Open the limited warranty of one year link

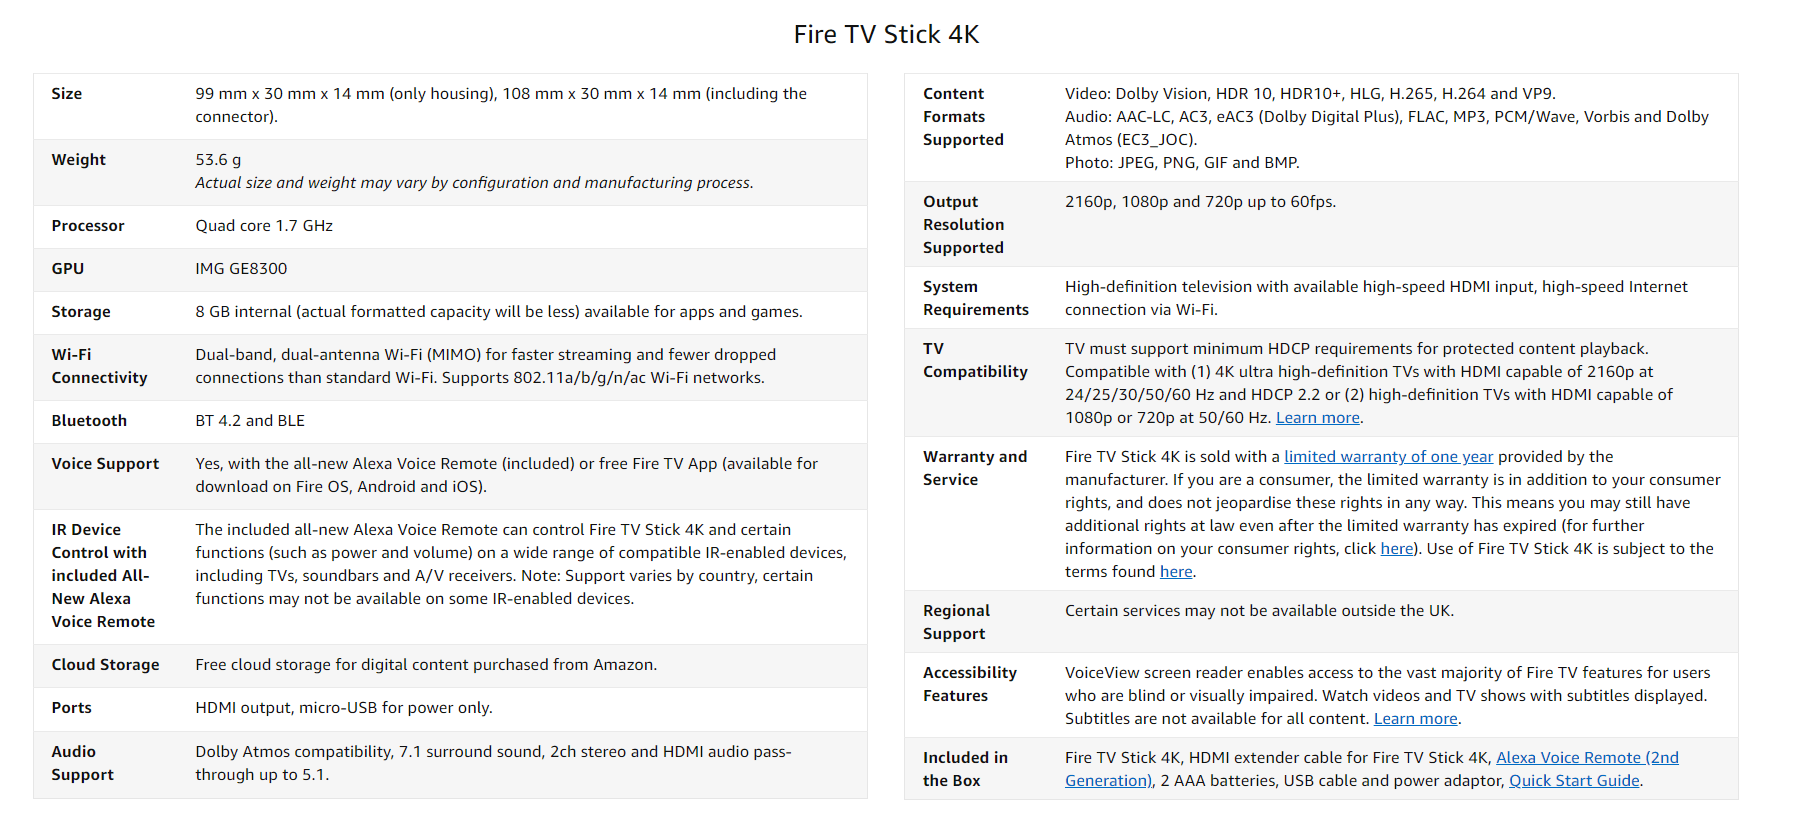(x=1388, y=457)
